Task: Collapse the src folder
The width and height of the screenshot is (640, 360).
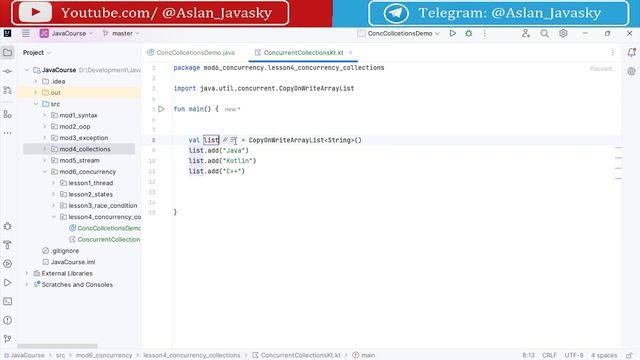Action: coord(36,104)
